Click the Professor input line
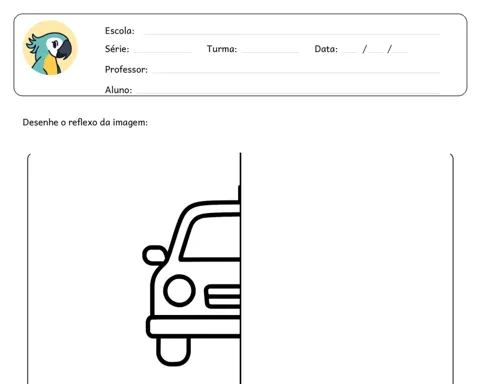This screenshot has width=480, height=384. pyautogui.click(x=296, y=72)
